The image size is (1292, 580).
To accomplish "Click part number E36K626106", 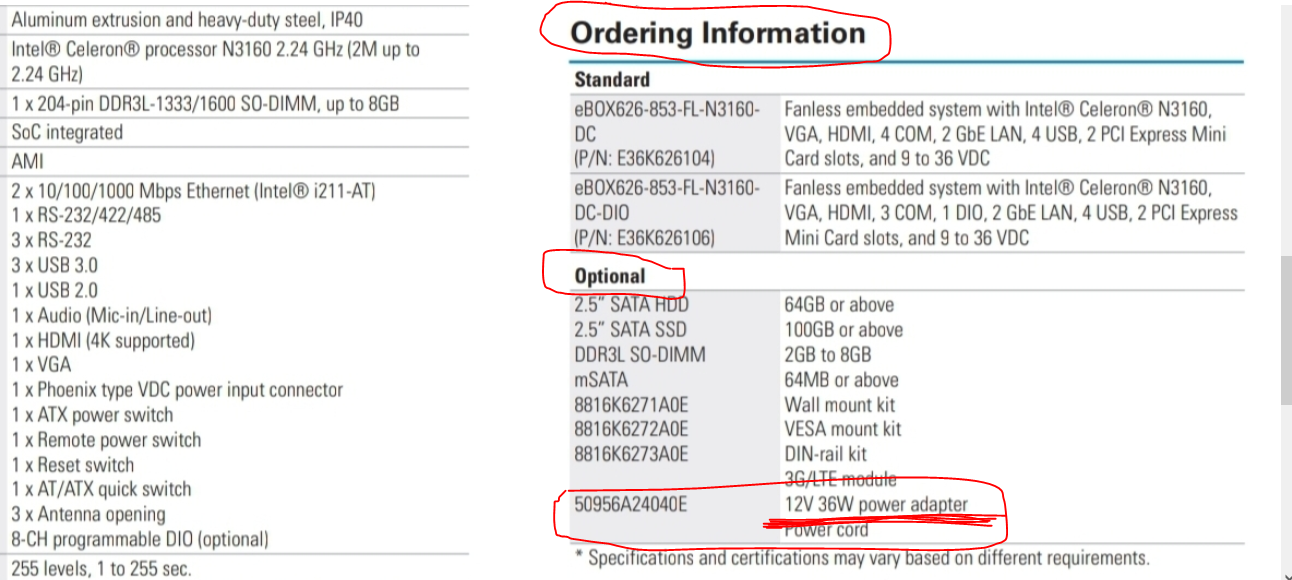I will pos(645,238).
